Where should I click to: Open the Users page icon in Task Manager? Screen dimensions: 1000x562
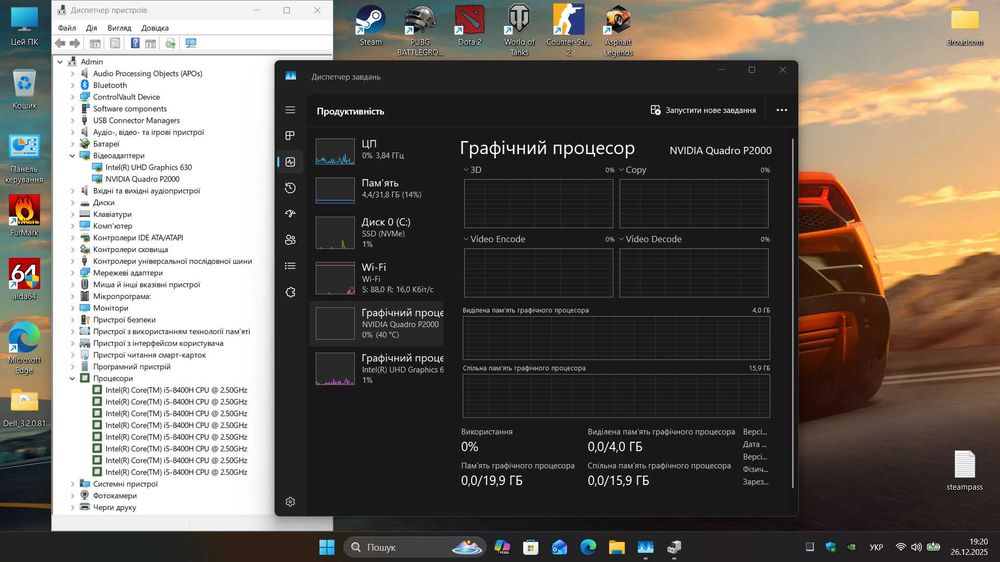pos(290,240)
